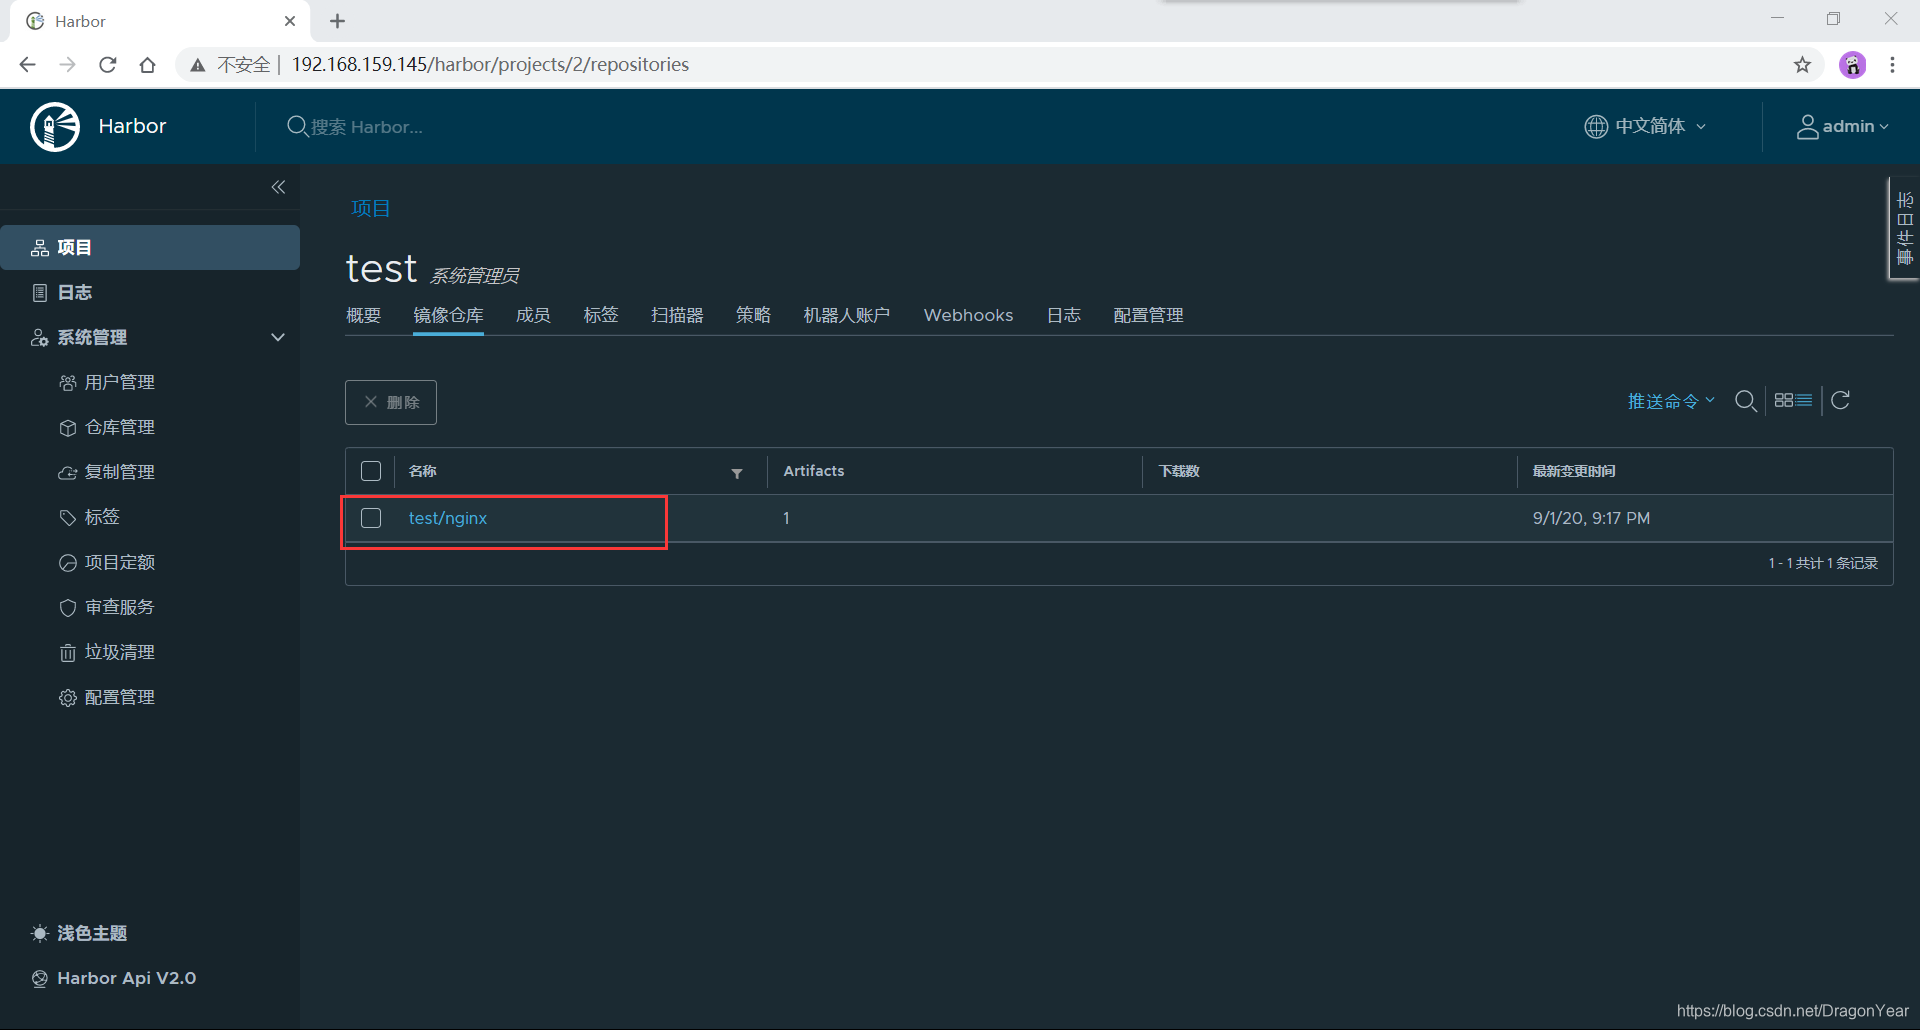Switch to the project 标签 tab
The width and height of the screenshot is (1920, 1030).
point(601,315)
